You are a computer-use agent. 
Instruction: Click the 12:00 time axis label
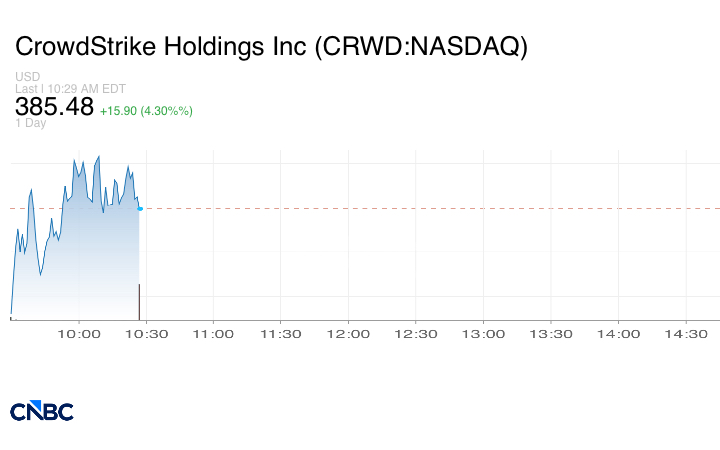click(x=349, y=335)
